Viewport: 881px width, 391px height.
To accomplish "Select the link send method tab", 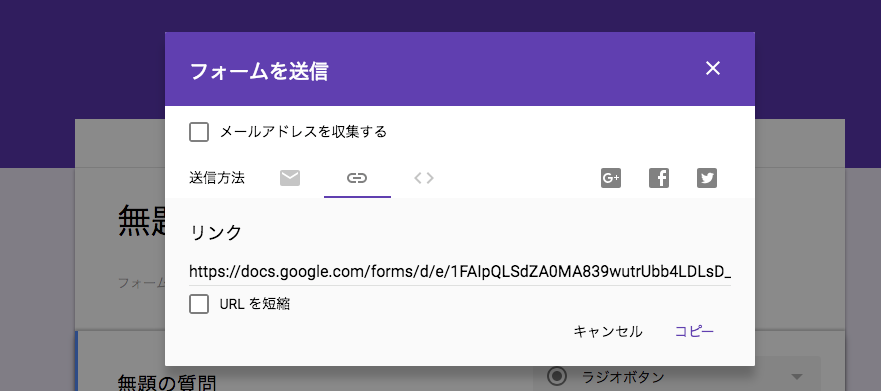I will (x=357, y=179).
